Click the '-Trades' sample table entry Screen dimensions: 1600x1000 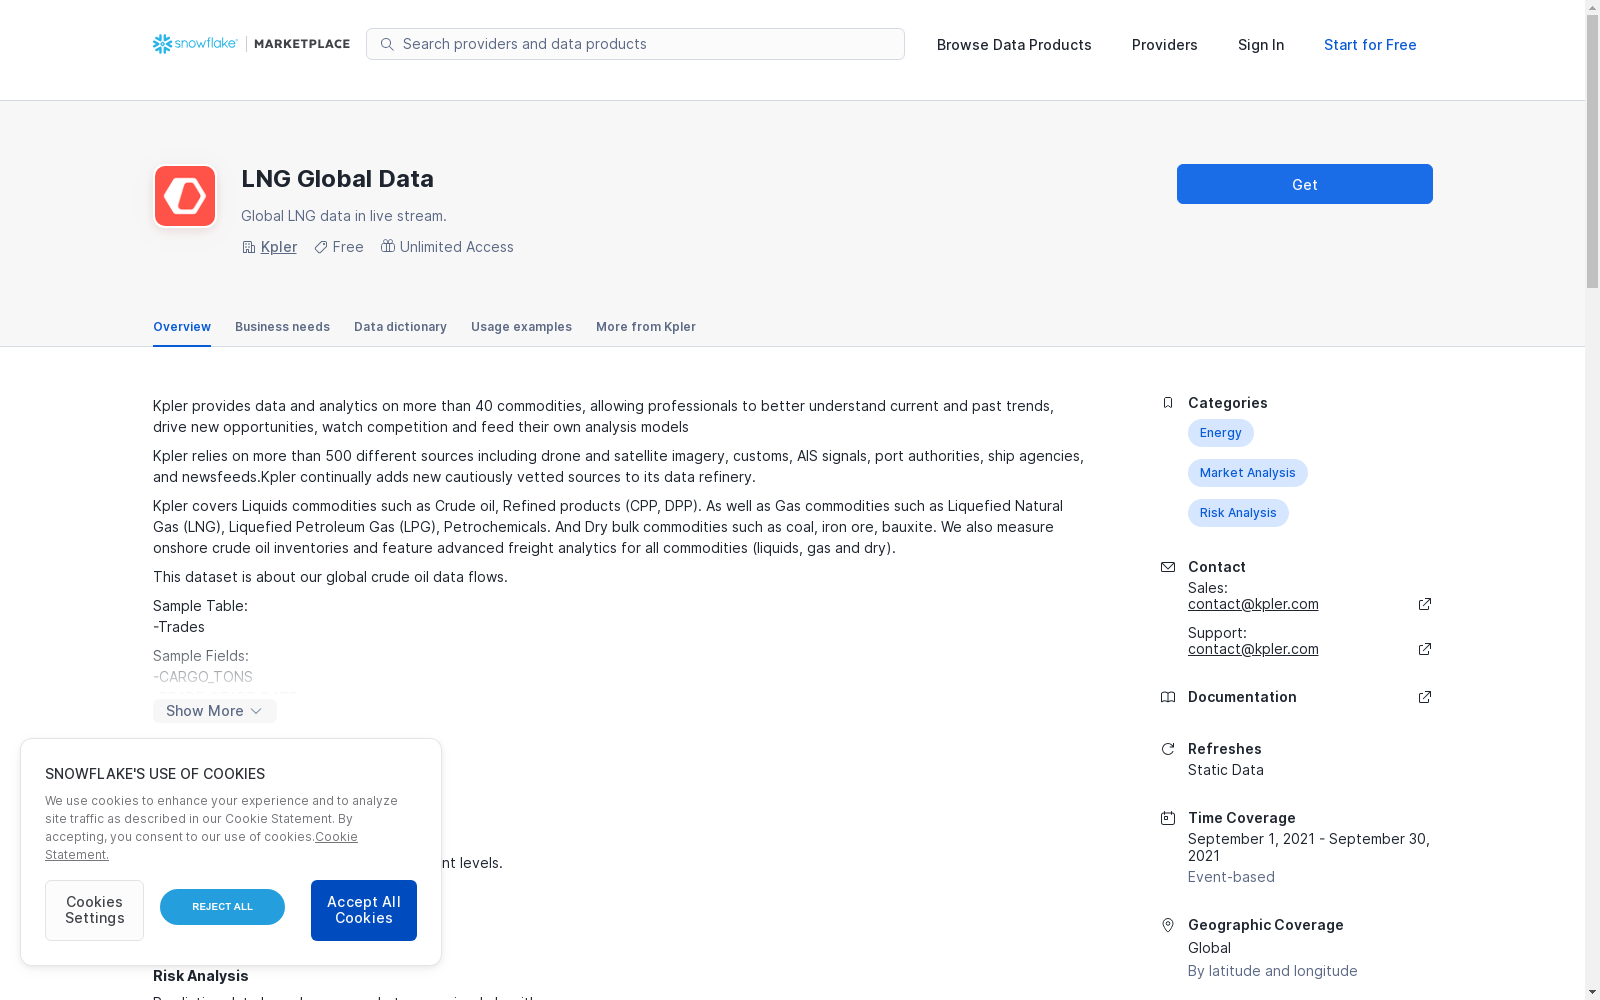179,627
